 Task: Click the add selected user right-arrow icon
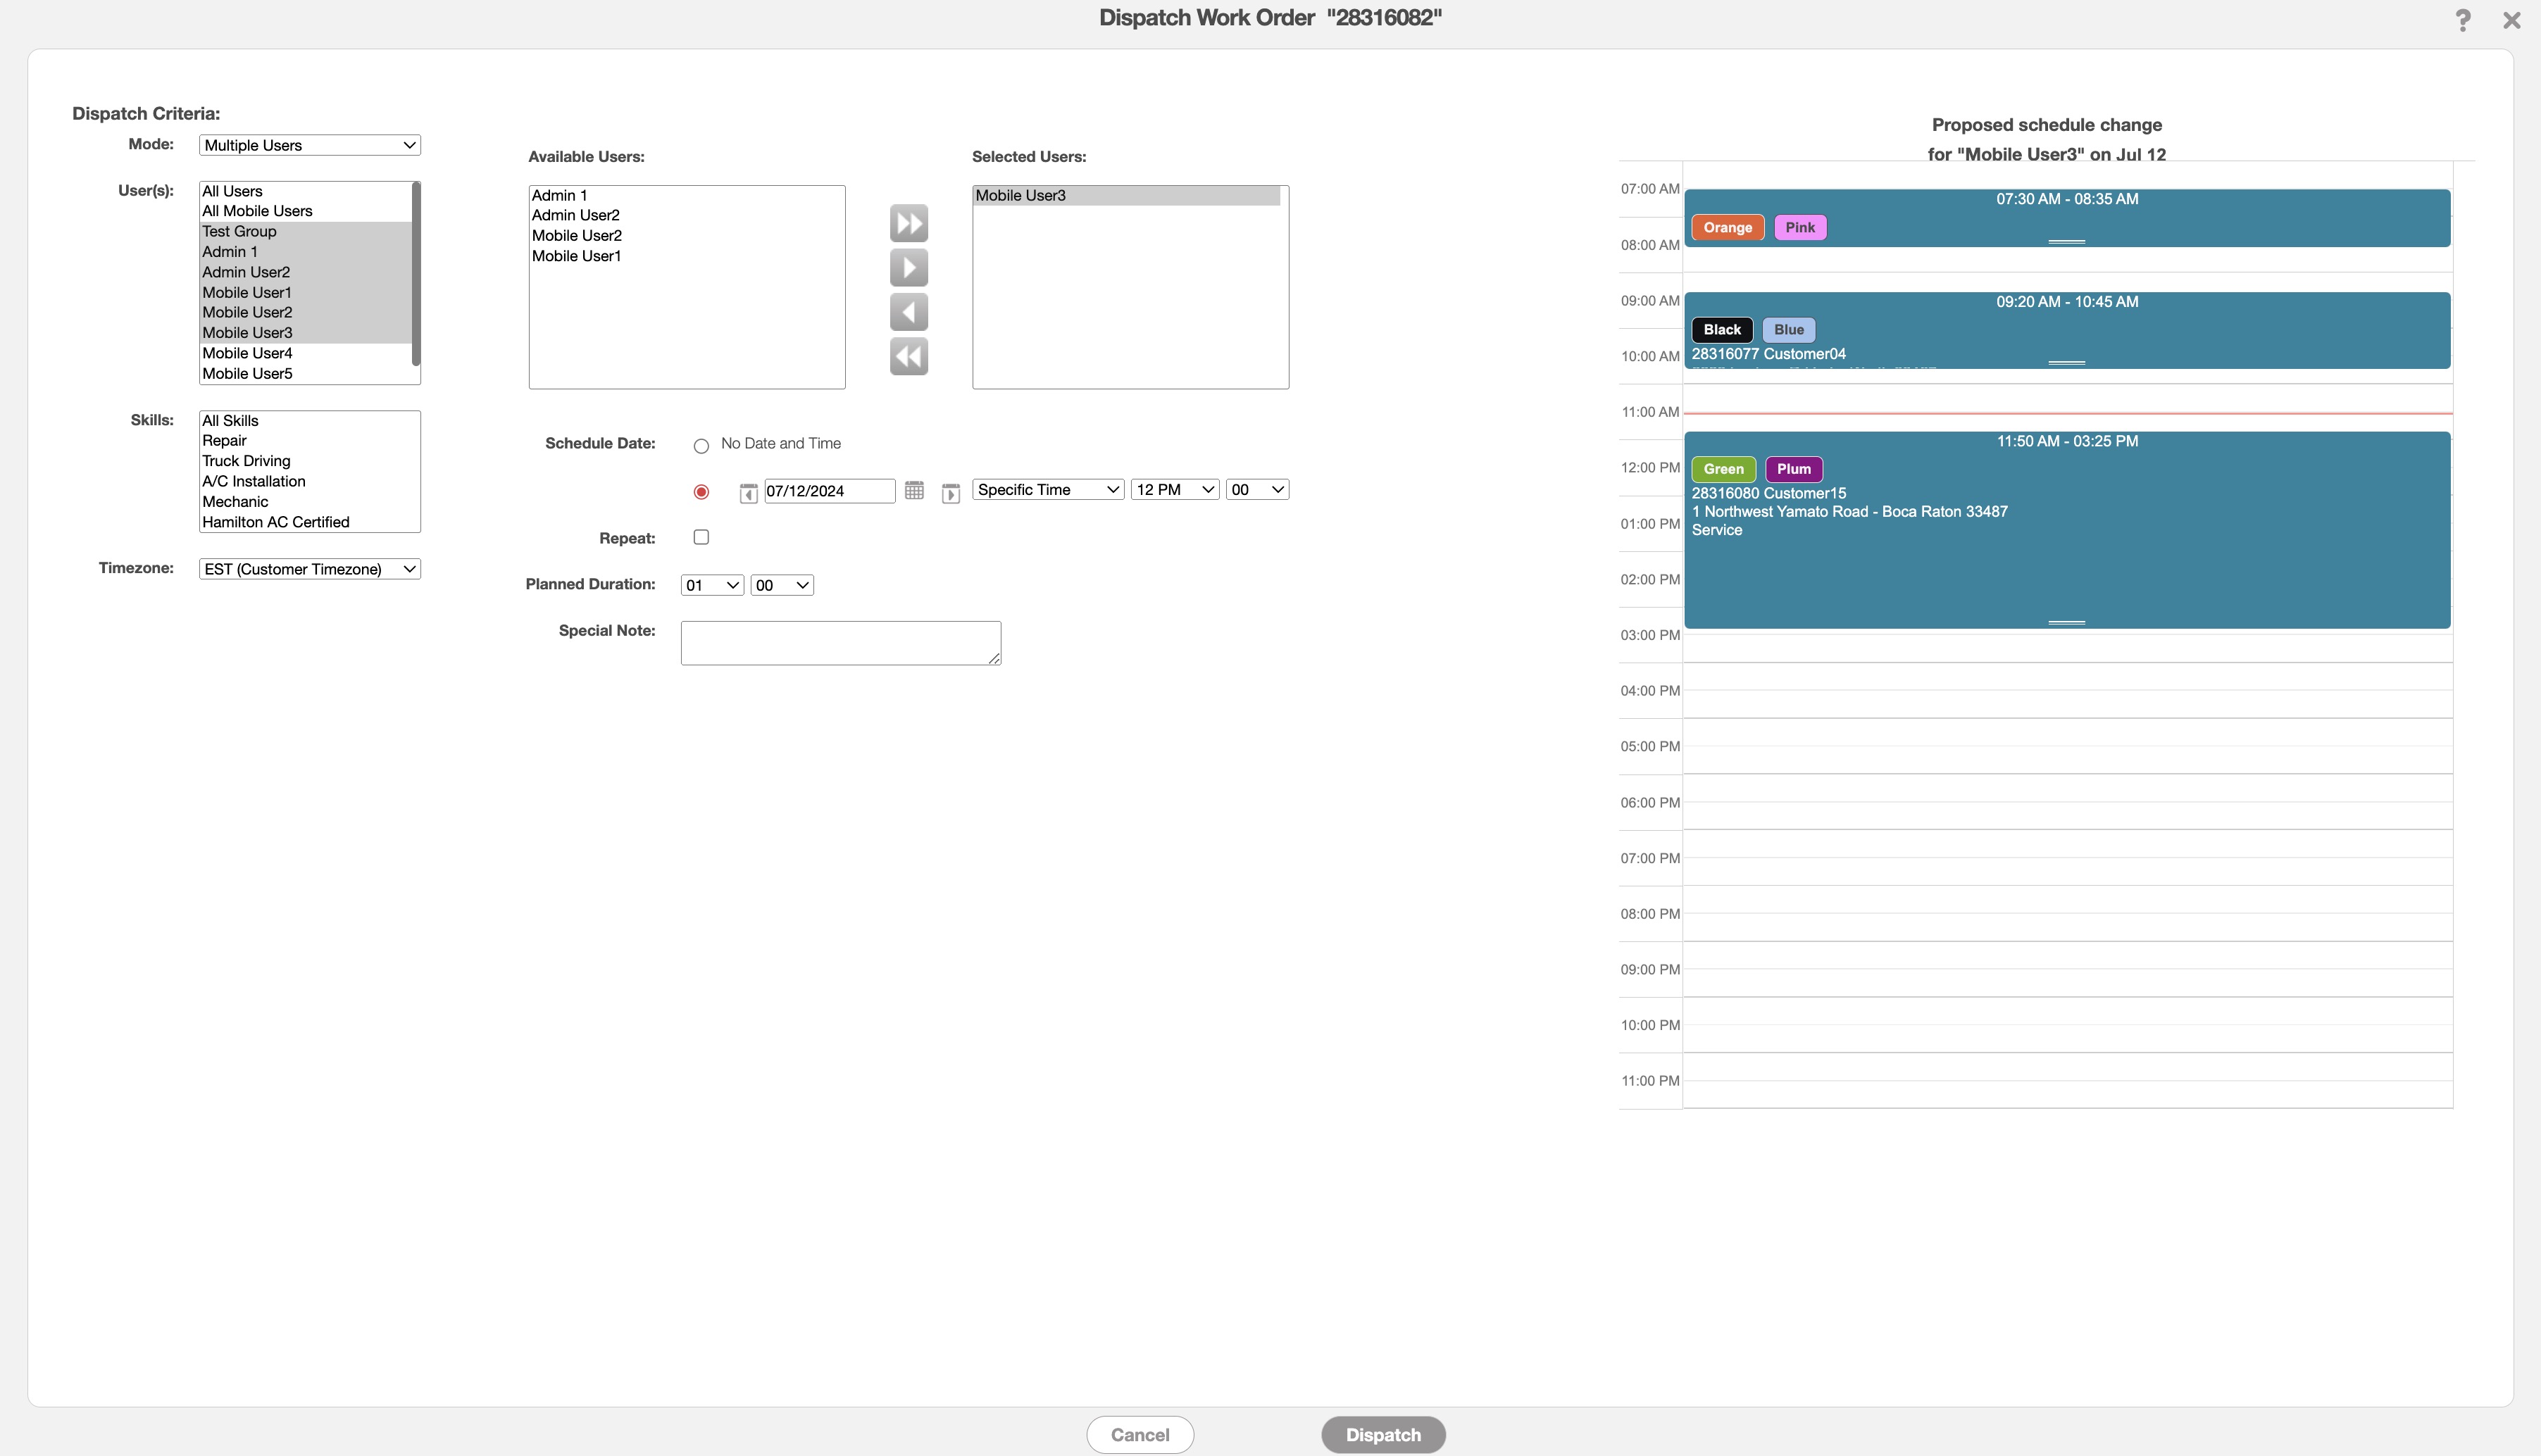(x=908, y=268)
